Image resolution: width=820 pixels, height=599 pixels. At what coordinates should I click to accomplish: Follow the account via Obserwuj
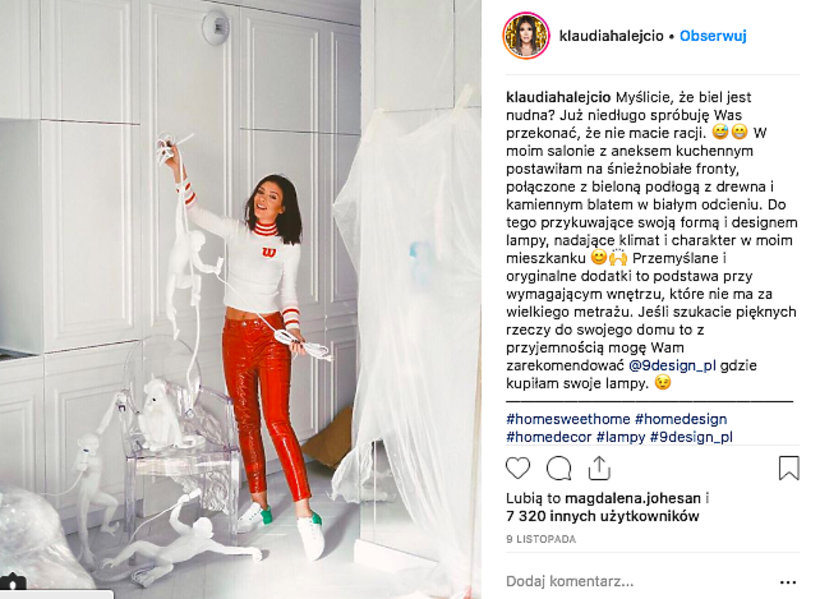click(713, 36)
